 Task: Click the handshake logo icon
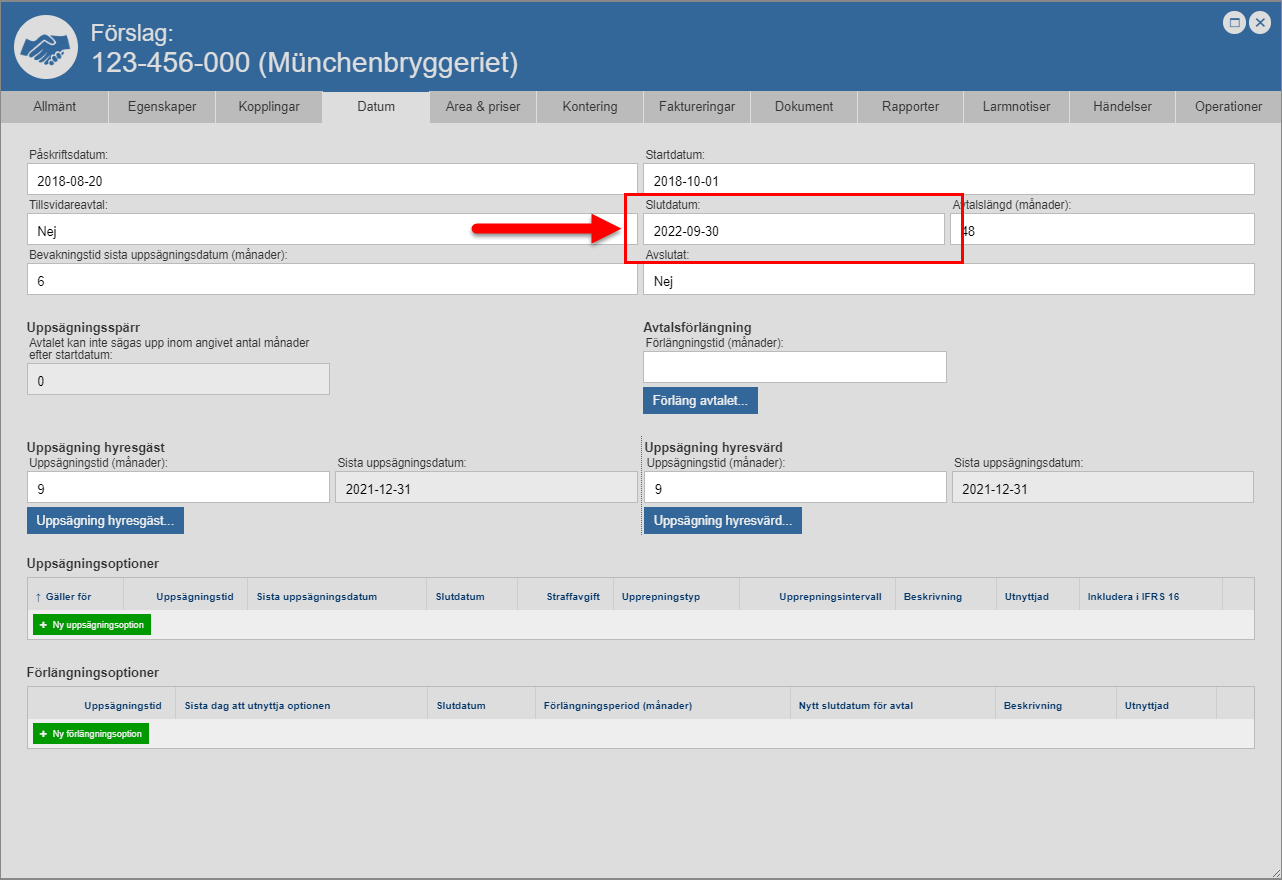coord(46,47)
